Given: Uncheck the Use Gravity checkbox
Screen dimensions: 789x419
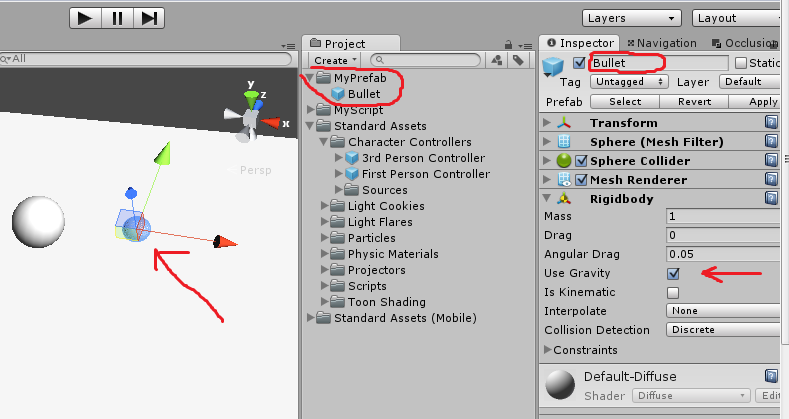Looking at the screenshot, I should click(673, 274).
